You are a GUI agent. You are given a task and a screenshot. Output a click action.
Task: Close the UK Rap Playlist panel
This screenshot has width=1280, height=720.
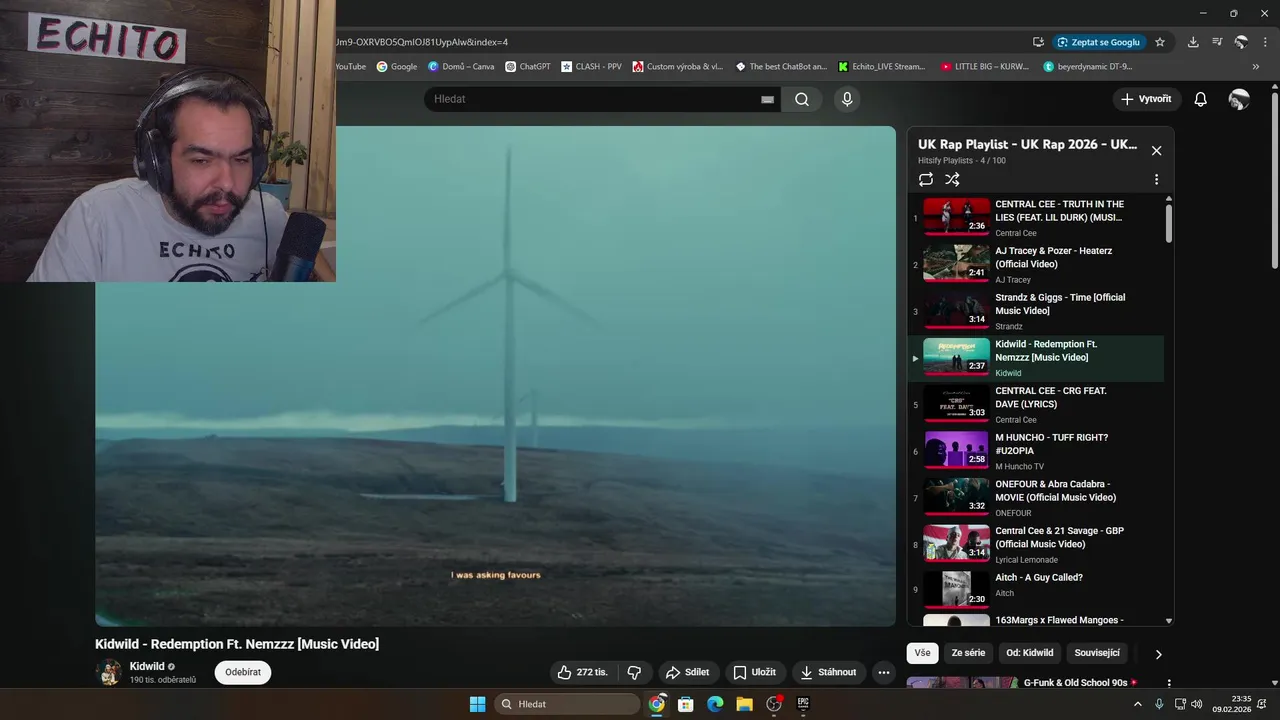coord(1156,151)
